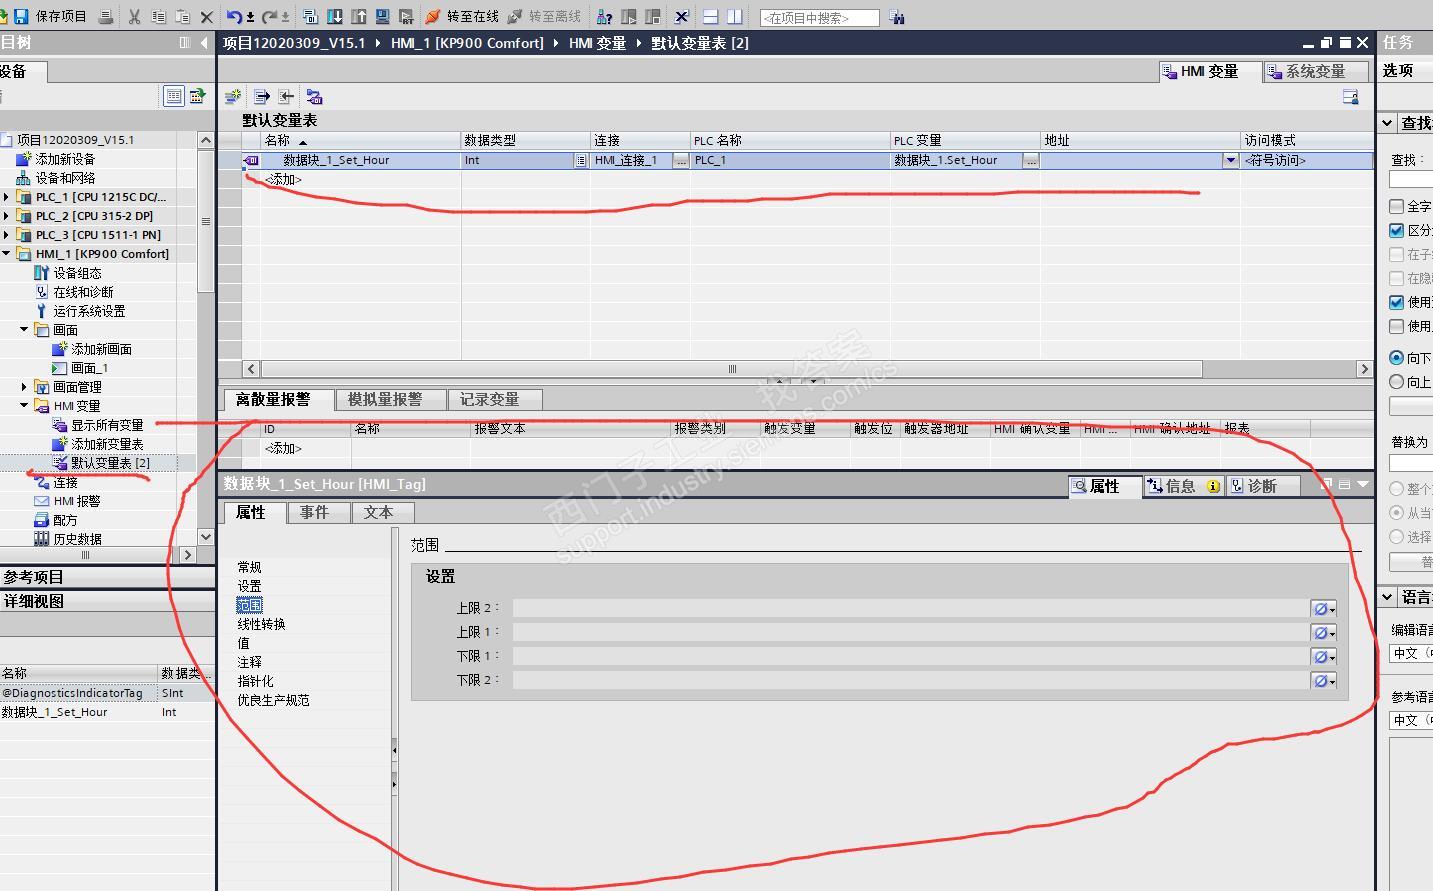Open HMI 报警 in project tree
This screenshot has height=891, width=1433.
[77, 501]
